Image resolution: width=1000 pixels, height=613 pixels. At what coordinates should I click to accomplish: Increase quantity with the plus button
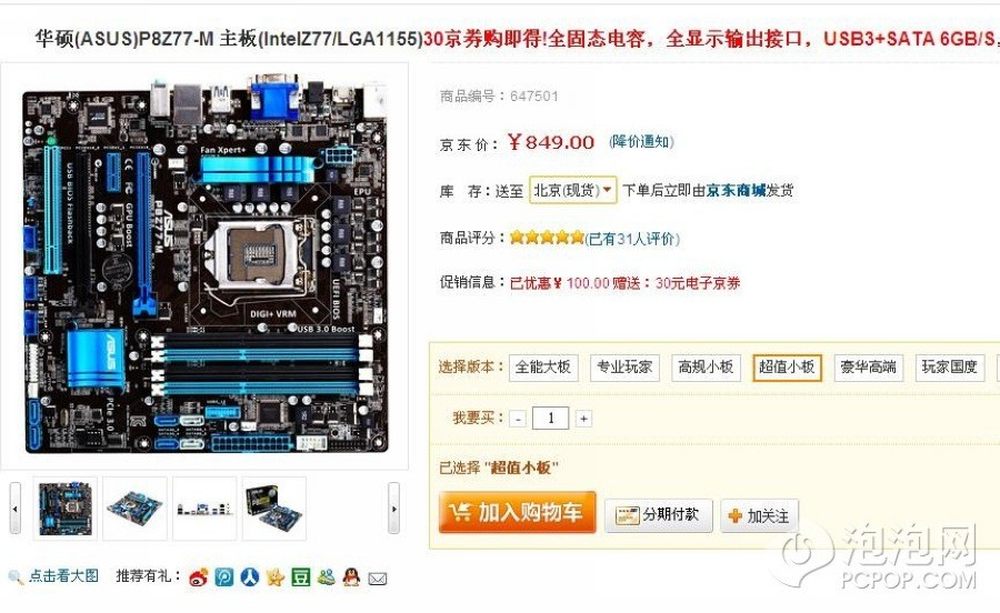coord(583,419)
